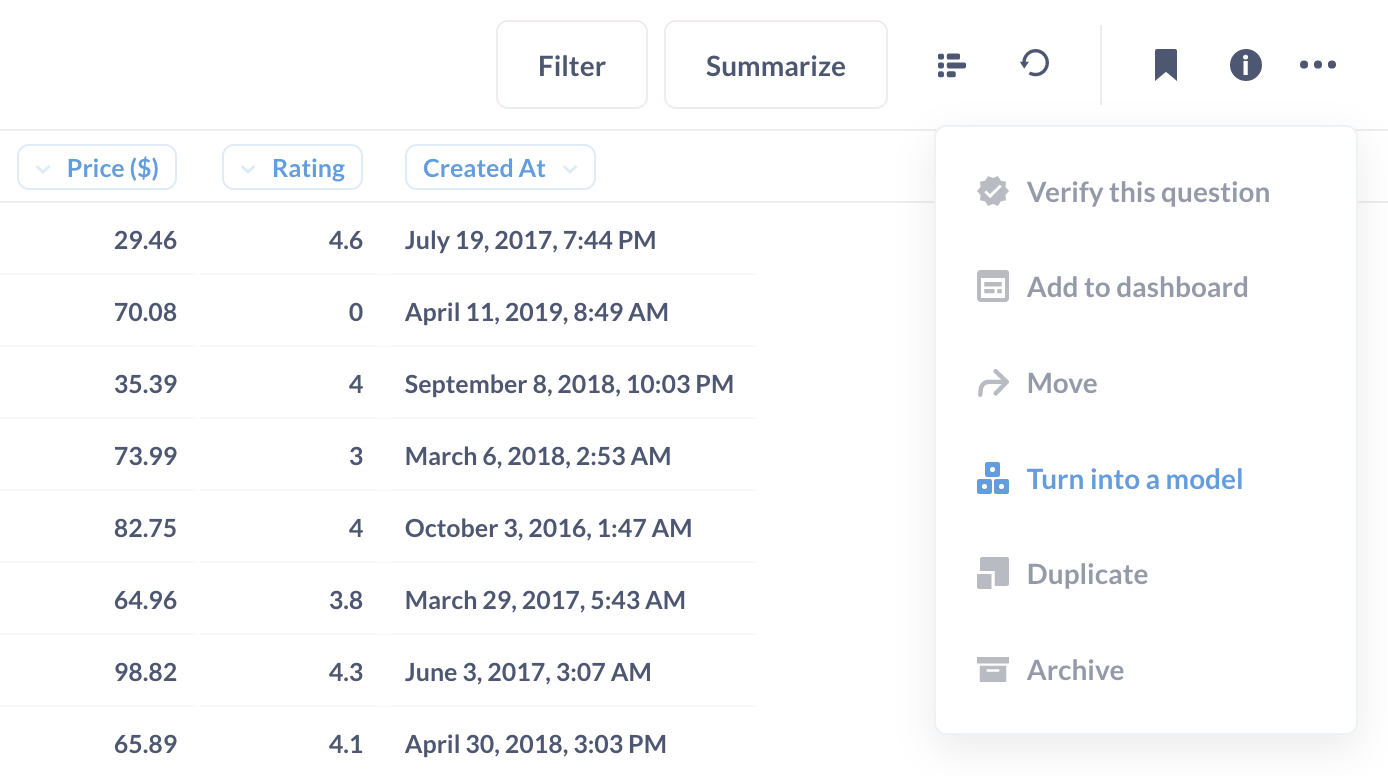Choose Turn into a model
The image size is (1388, 776).
(x=1134, y=479)
